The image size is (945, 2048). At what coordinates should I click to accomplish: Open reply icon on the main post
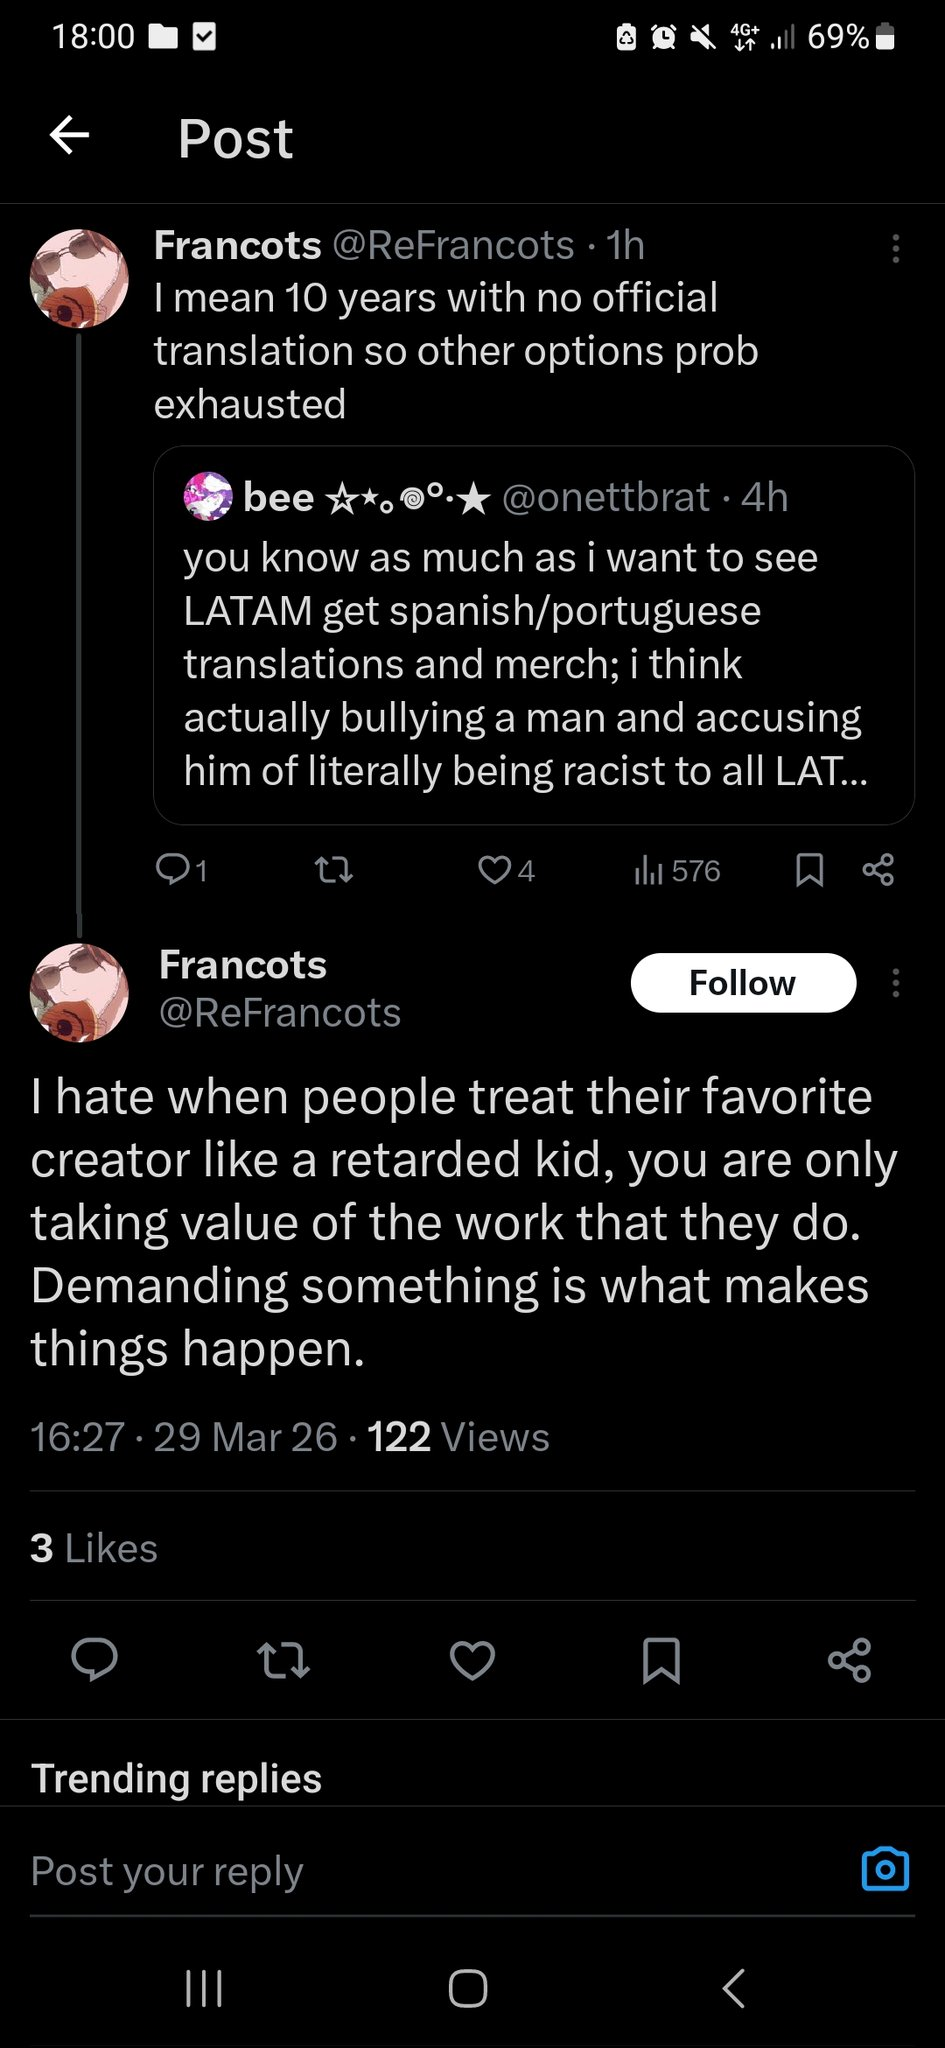[x=94, y=1660]
